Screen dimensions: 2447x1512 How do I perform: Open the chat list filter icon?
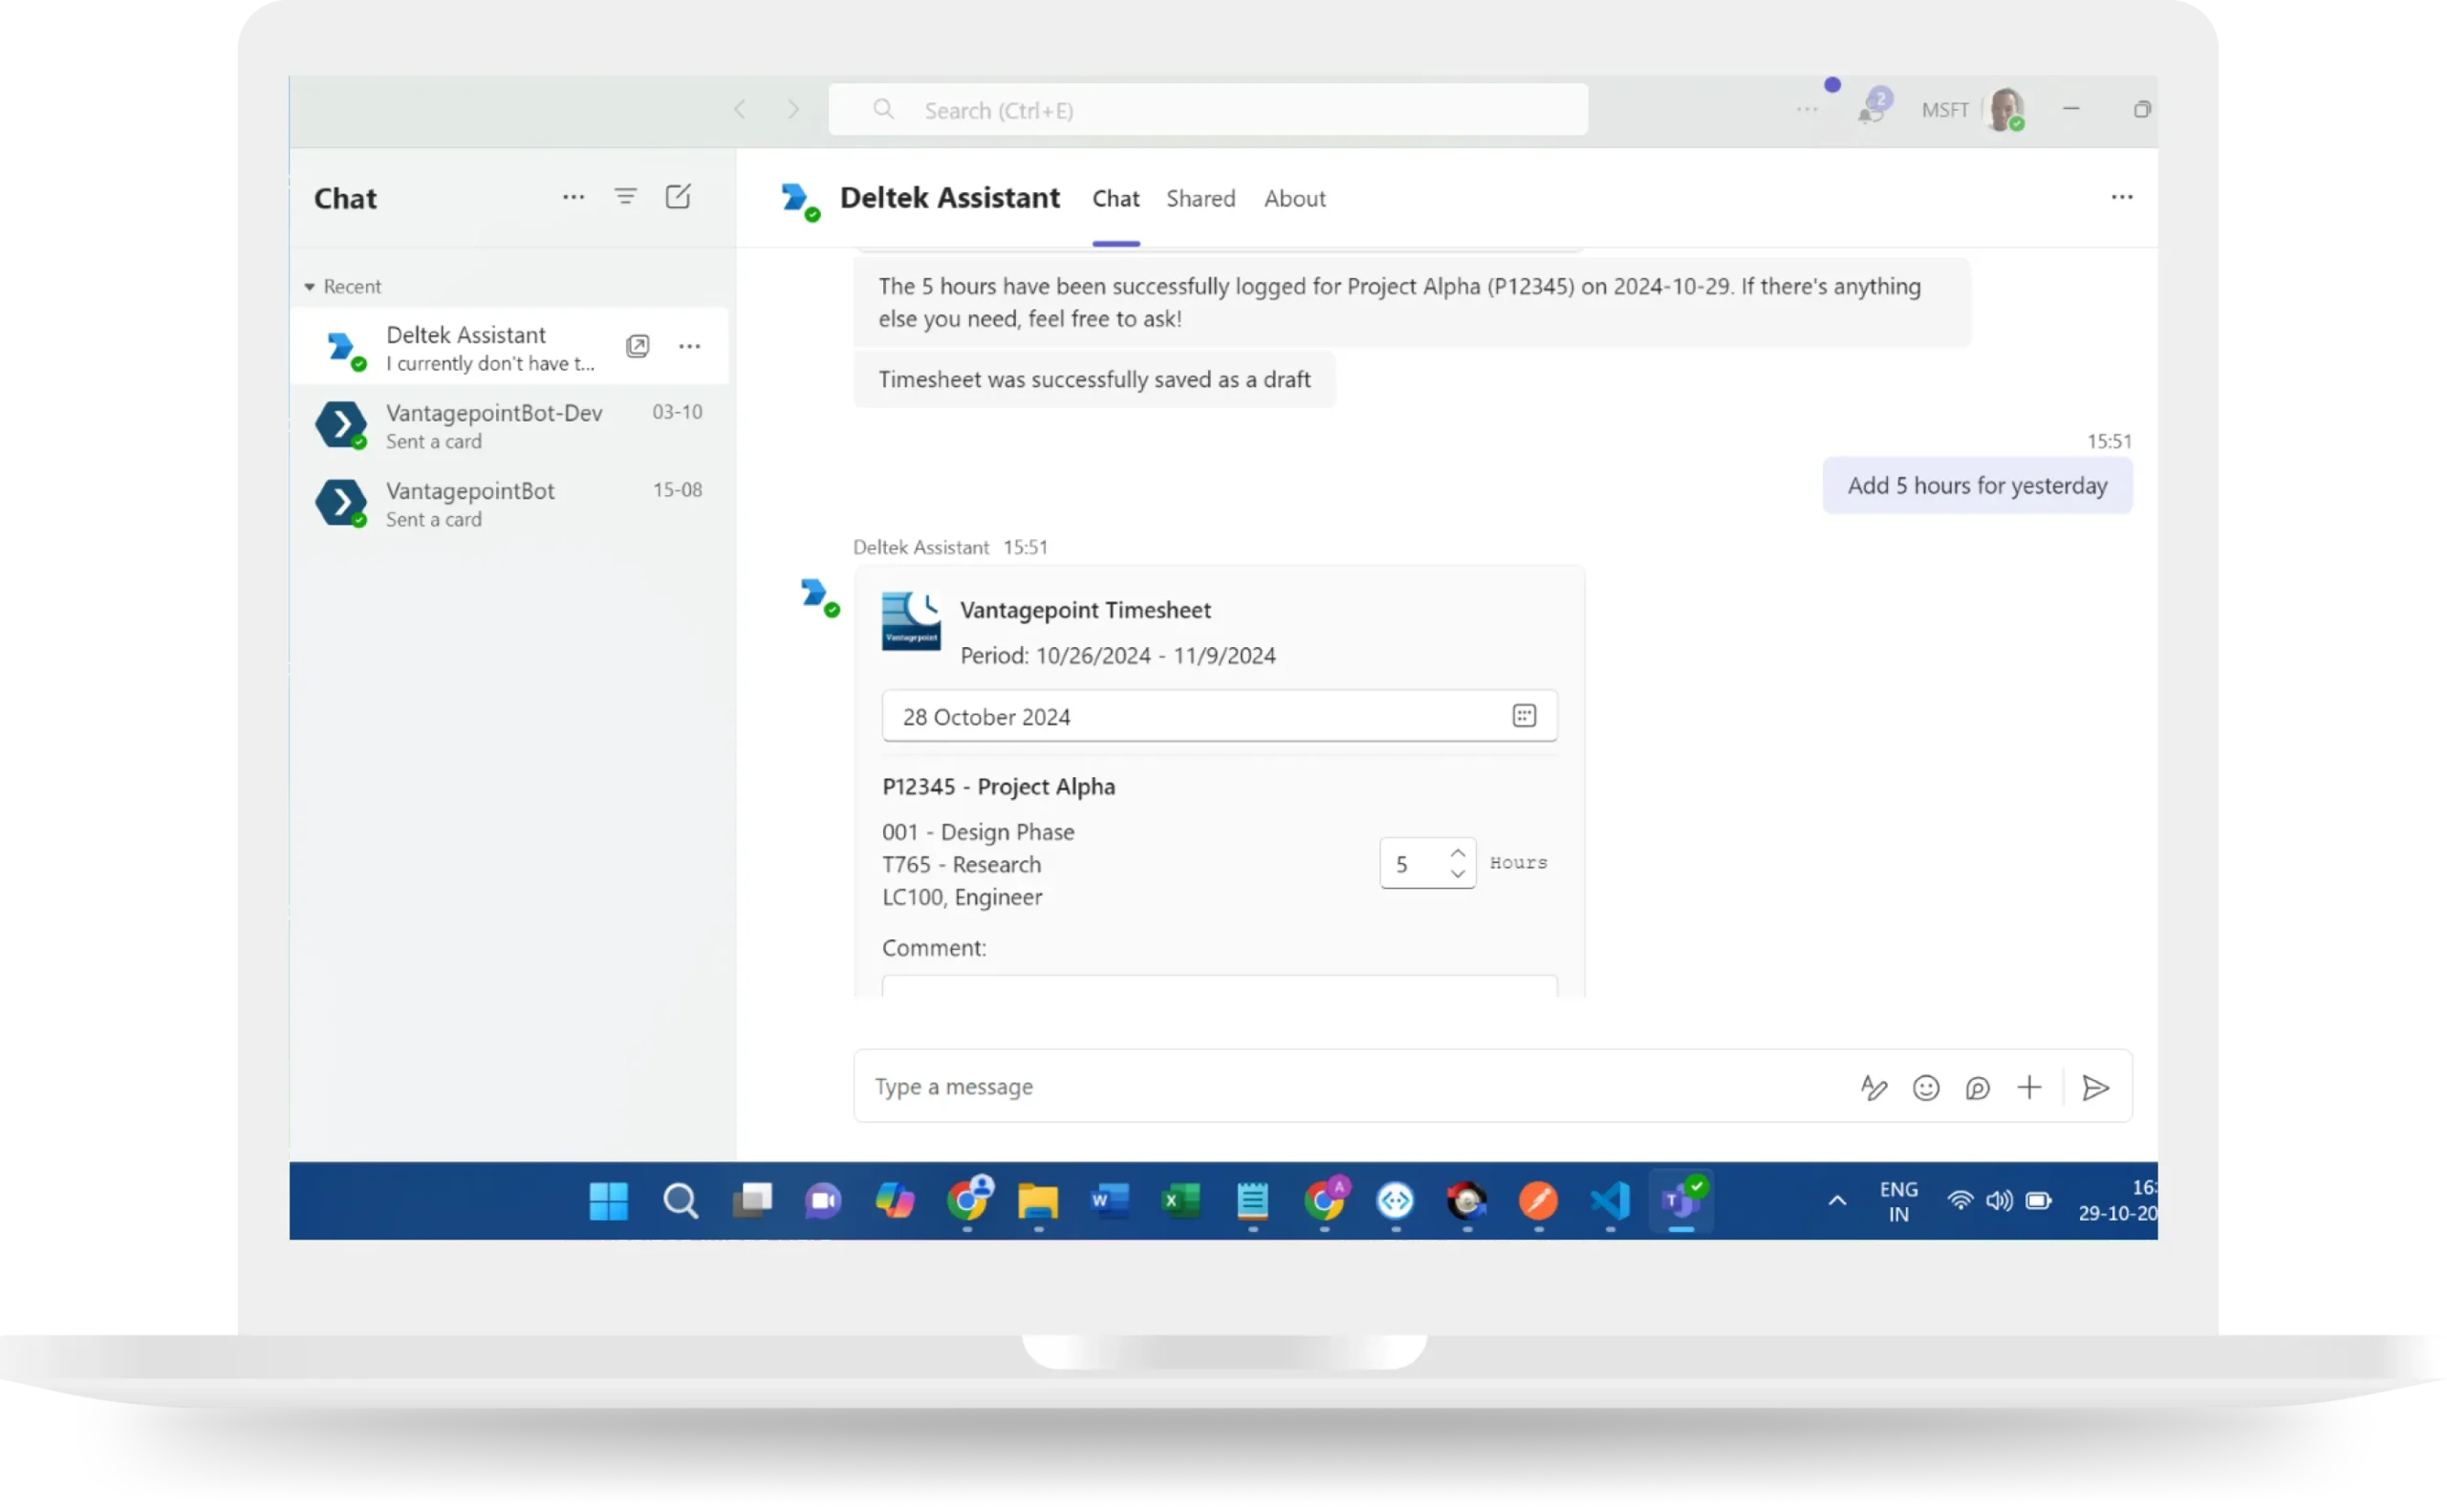click(x=625, y=197)
